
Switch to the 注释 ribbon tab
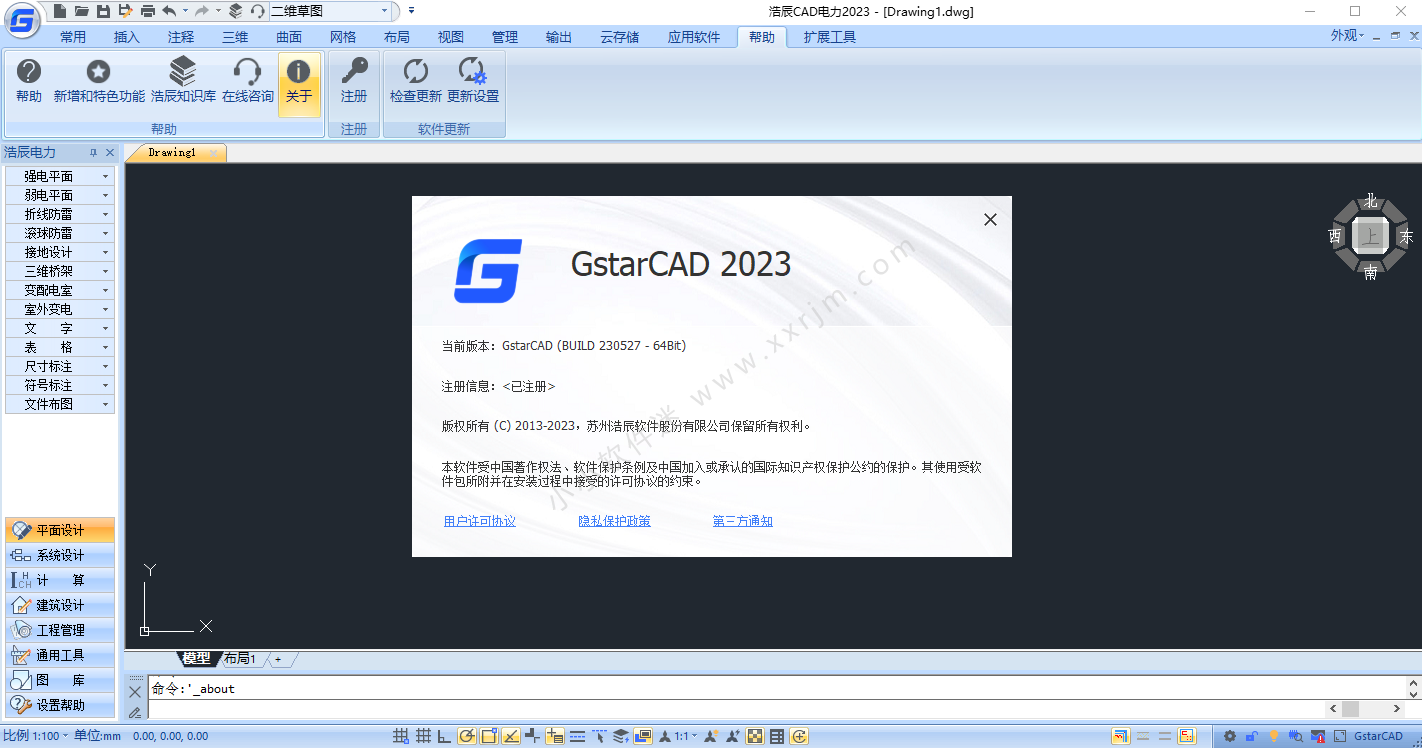[x=181, y=37]
